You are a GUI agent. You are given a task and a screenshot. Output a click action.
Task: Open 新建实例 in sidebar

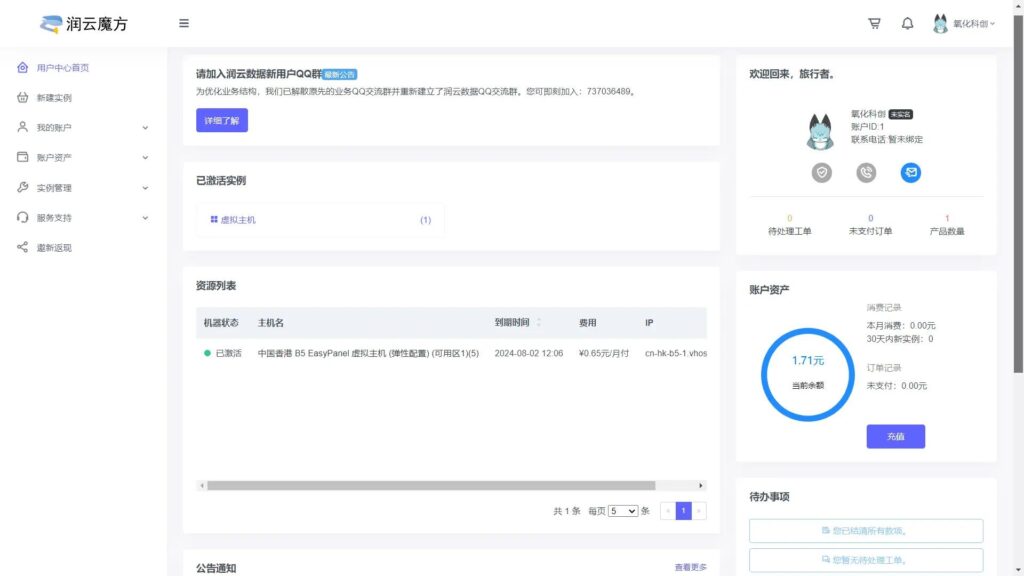[x=53, y=98]
